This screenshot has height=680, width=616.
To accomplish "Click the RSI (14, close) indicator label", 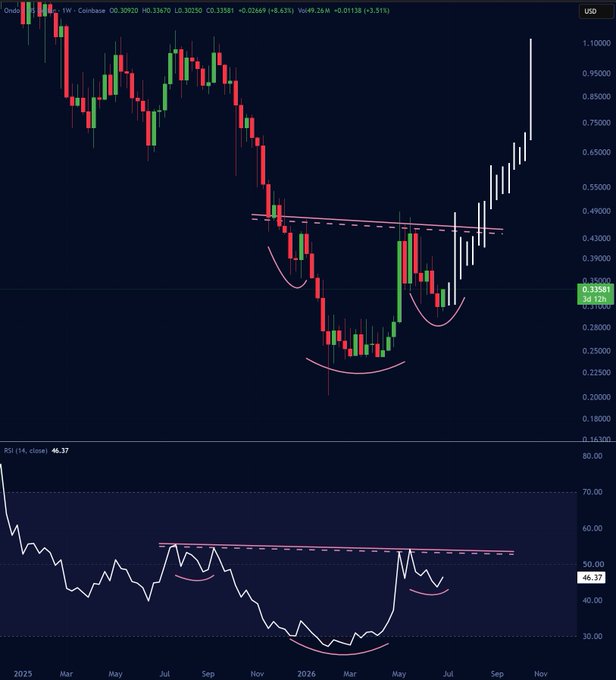I will (x=26, y=451).
